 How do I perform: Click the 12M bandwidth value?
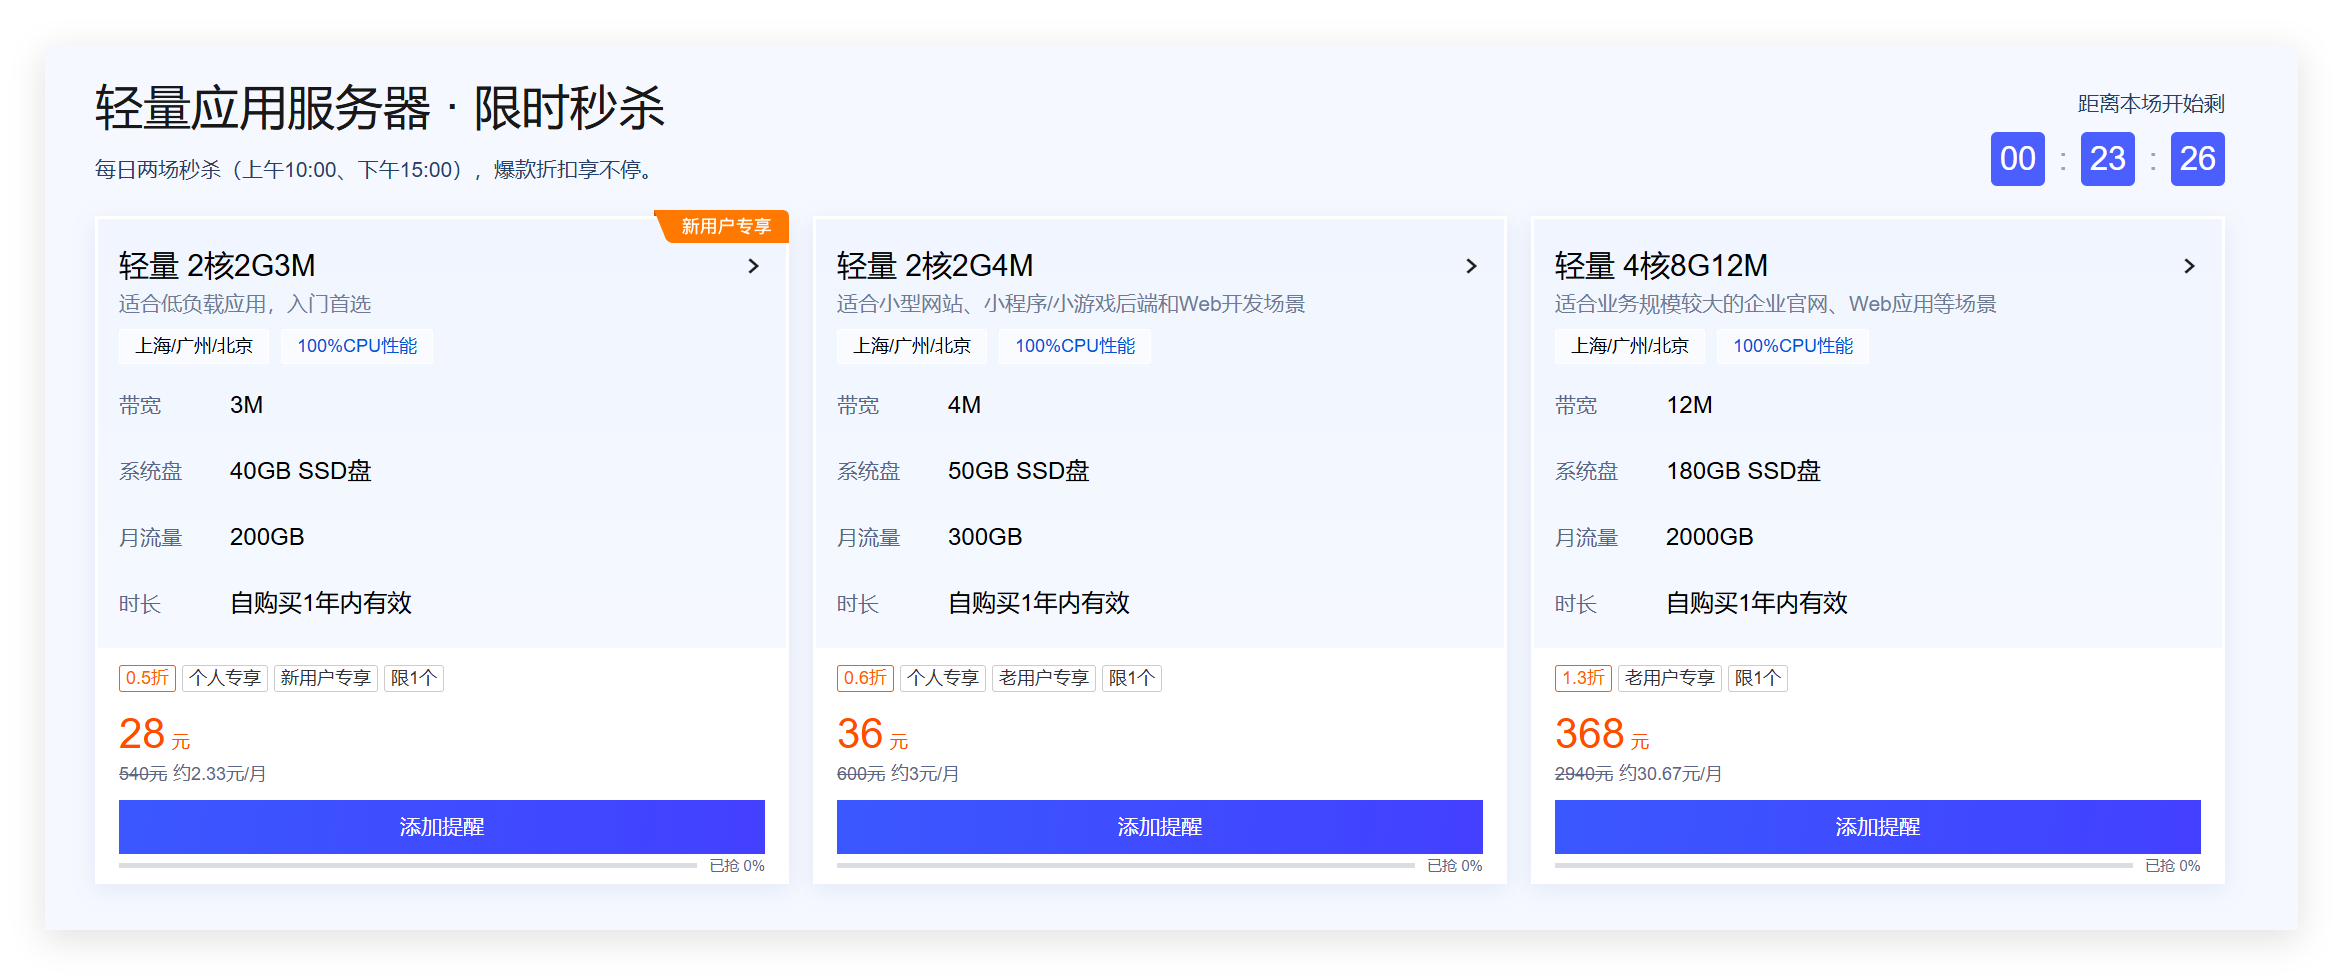(1690, 405)
